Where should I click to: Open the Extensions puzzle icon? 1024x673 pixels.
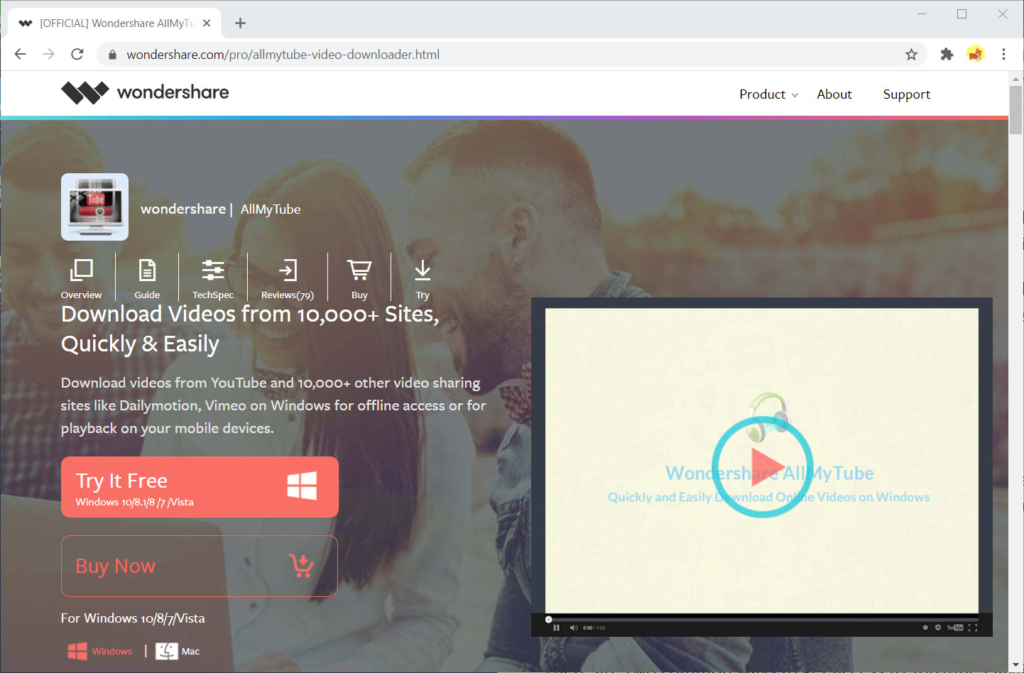[x=946, y=55]
